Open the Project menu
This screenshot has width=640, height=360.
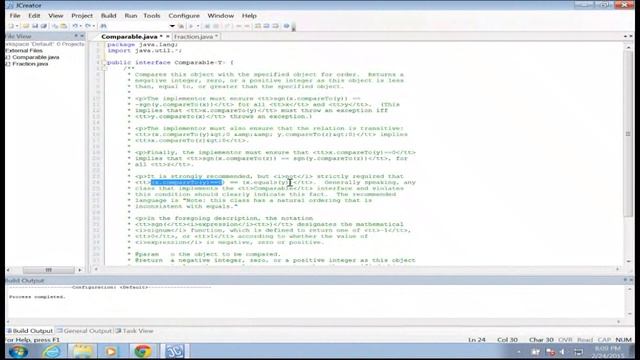tap(82, 16)
